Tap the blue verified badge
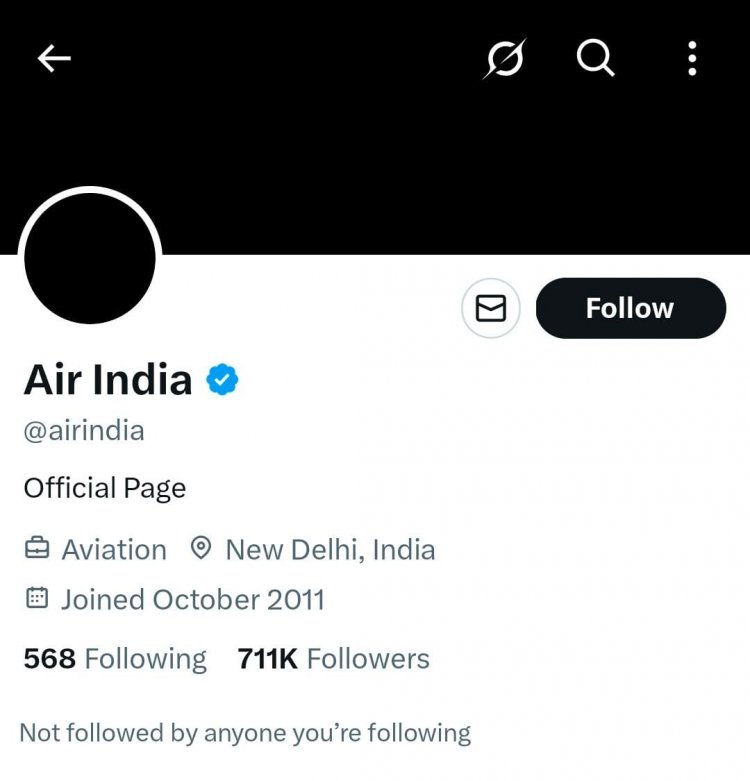The width and height of the screenshot is (750, 781). [221, 380]
